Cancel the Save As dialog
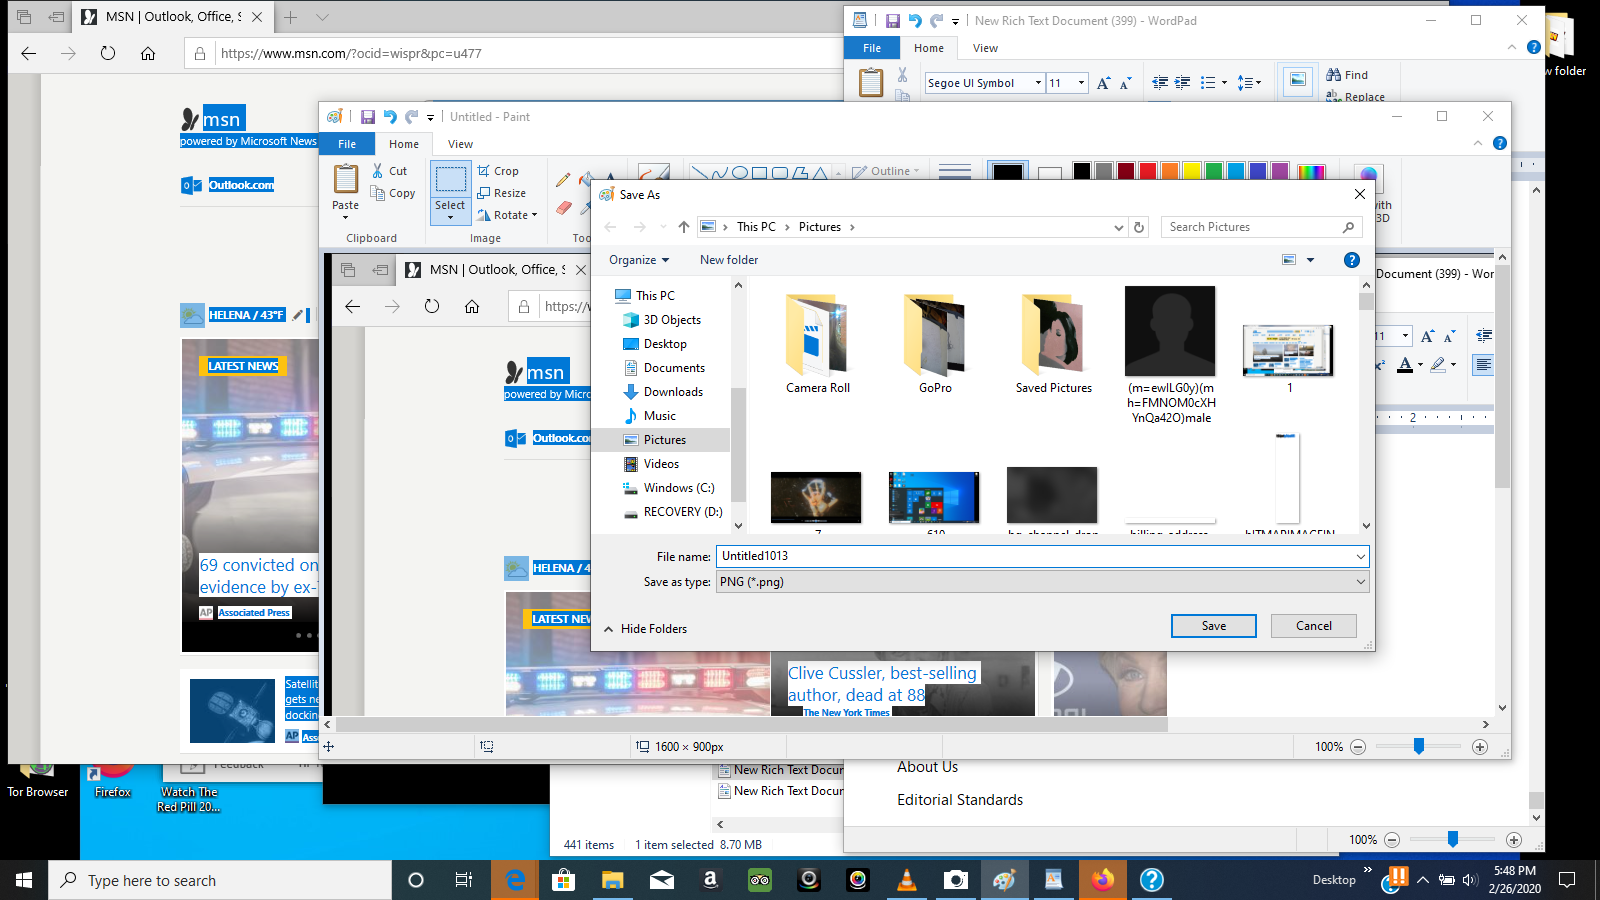The height and width of the screenshot is (900, 1600). pos(1314,626)
